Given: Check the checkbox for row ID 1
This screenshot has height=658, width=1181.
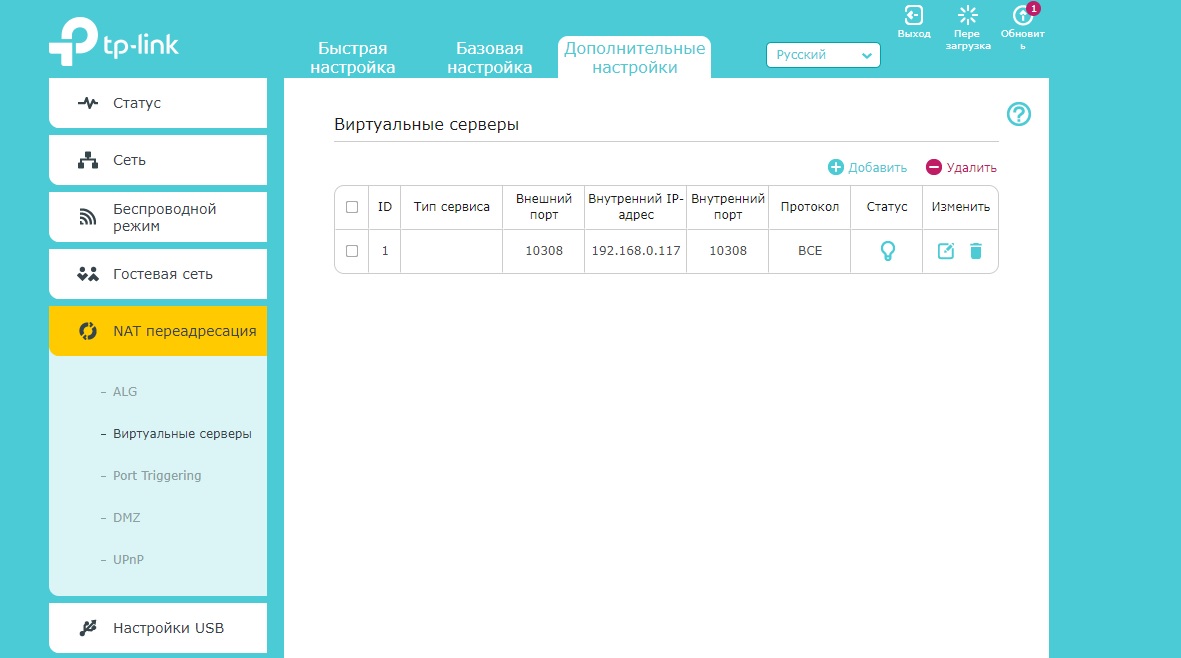Looking at the screenshot, I should (352, 251).
